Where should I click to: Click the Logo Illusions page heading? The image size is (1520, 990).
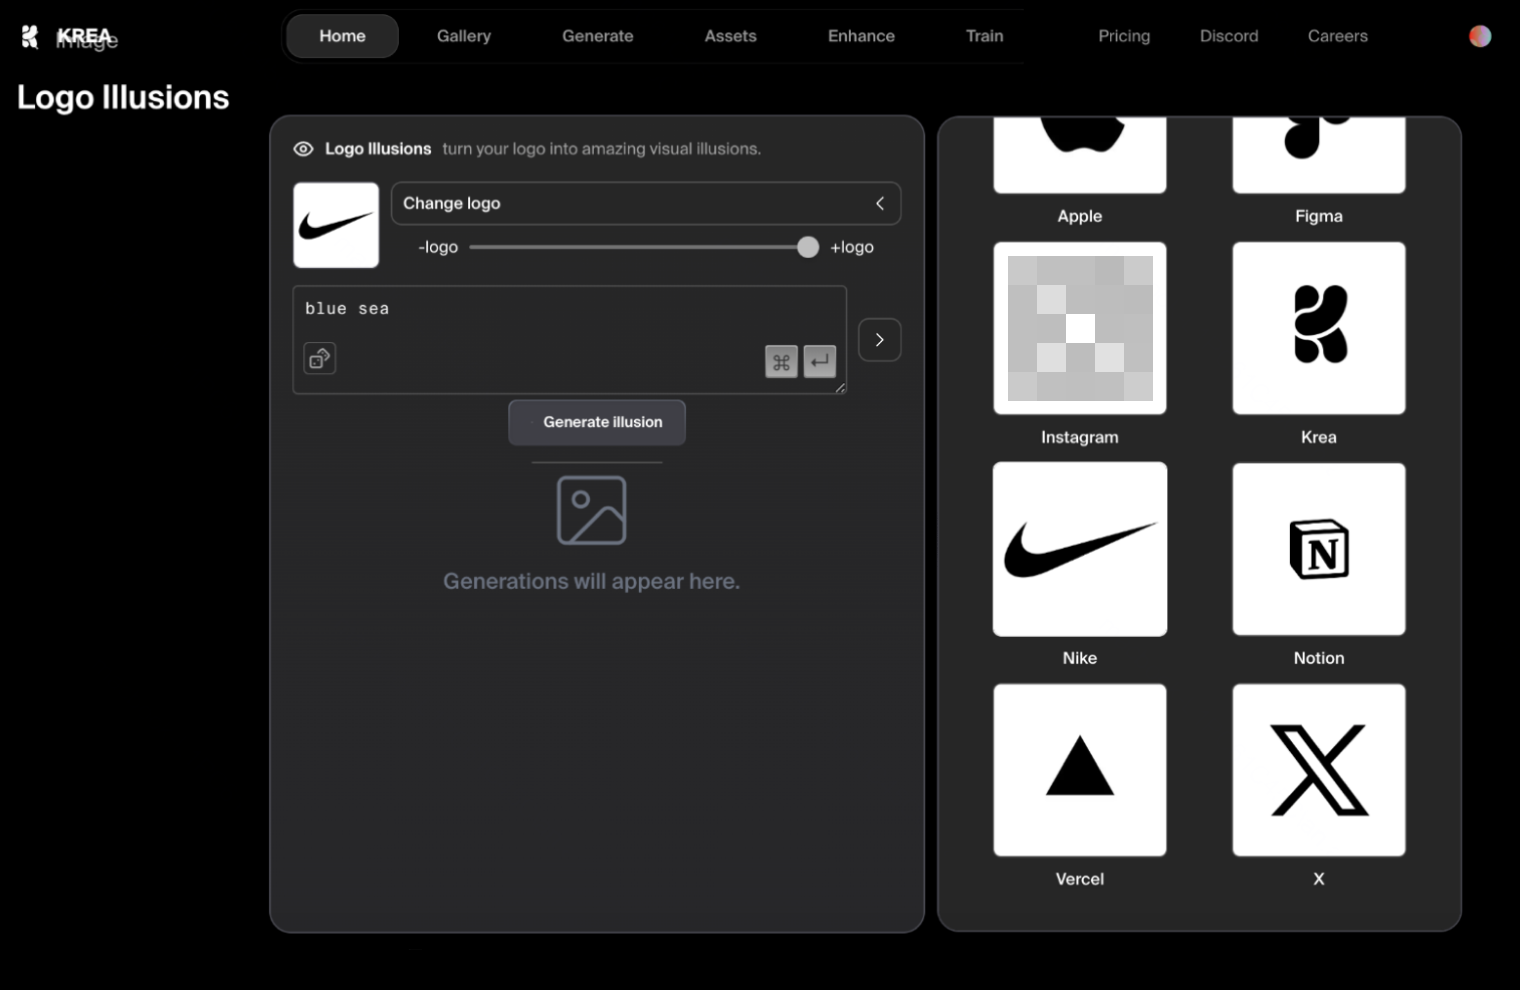click(x=123, y=97)
